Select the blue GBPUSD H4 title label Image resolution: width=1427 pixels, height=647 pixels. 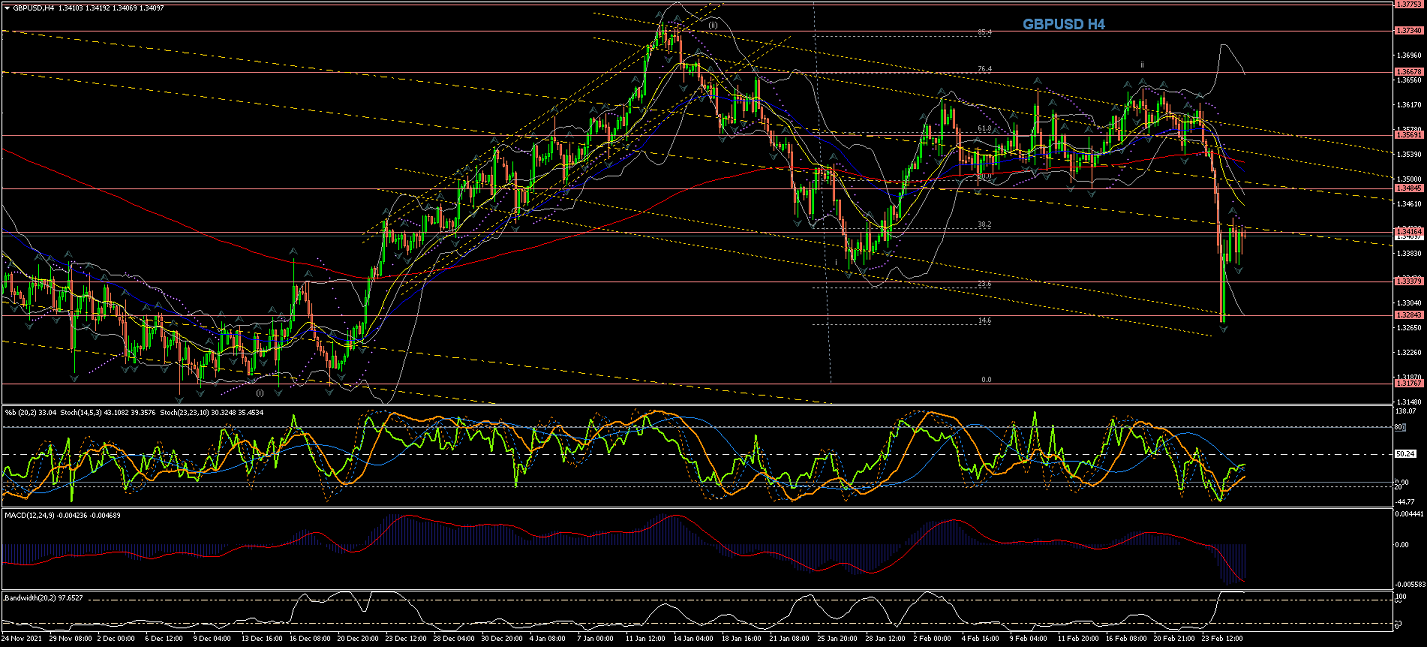[x=1063, y=24]
